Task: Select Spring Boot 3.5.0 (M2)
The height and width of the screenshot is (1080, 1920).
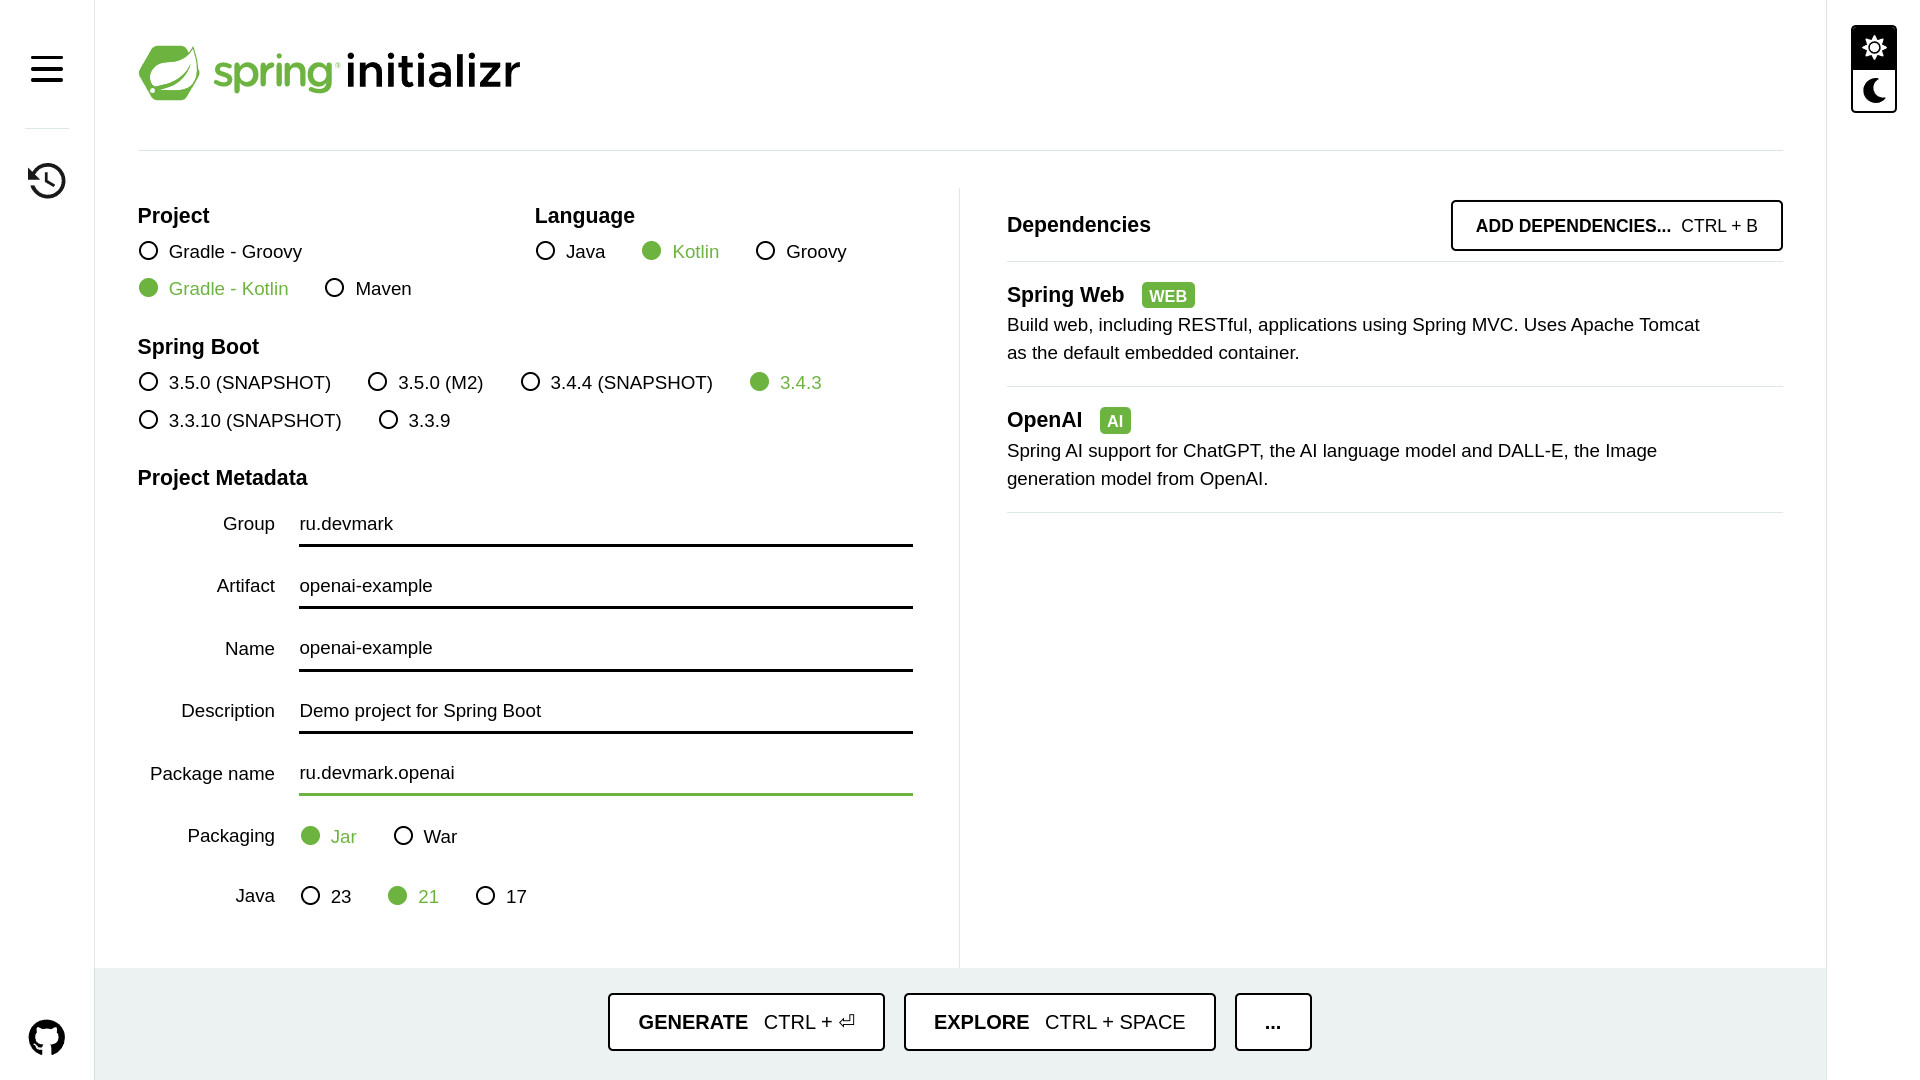Action: click(425, 383)
